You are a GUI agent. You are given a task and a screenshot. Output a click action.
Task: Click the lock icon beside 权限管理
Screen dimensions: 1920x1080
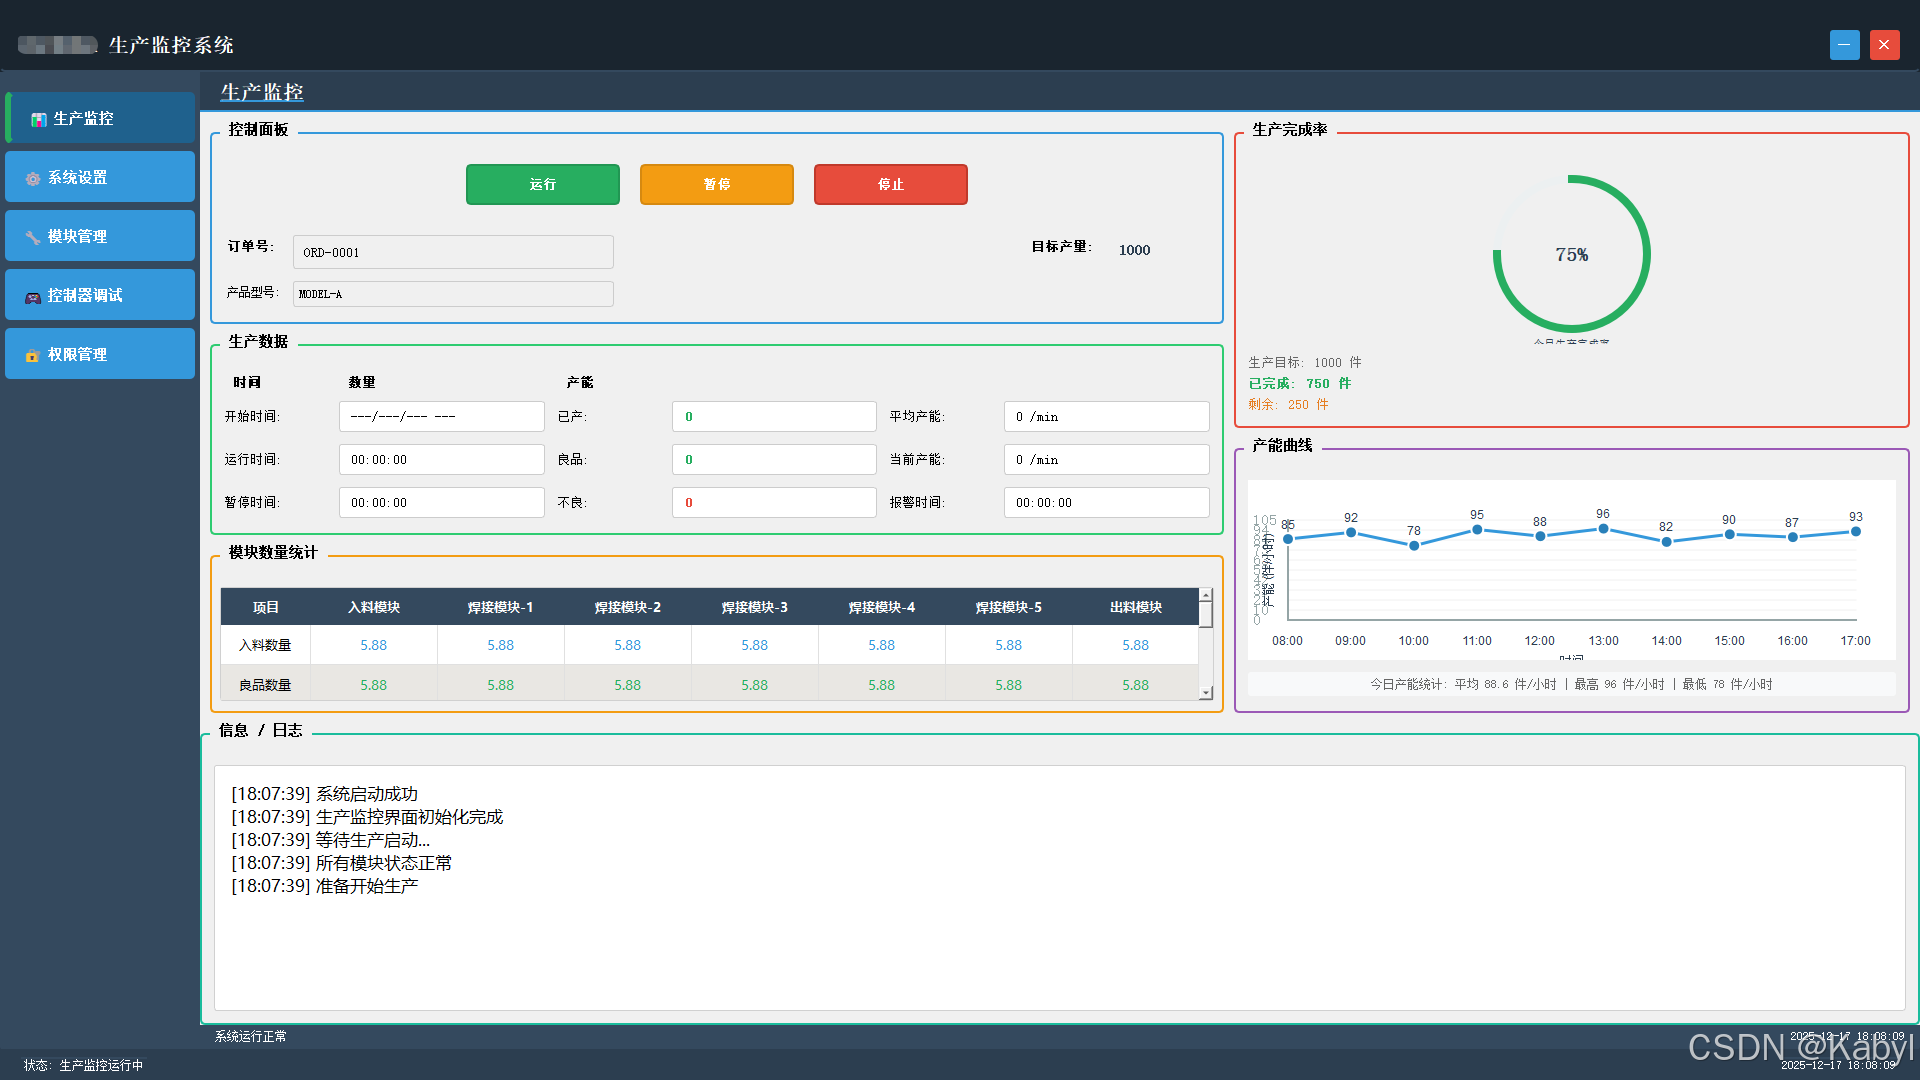pos(33,355)
